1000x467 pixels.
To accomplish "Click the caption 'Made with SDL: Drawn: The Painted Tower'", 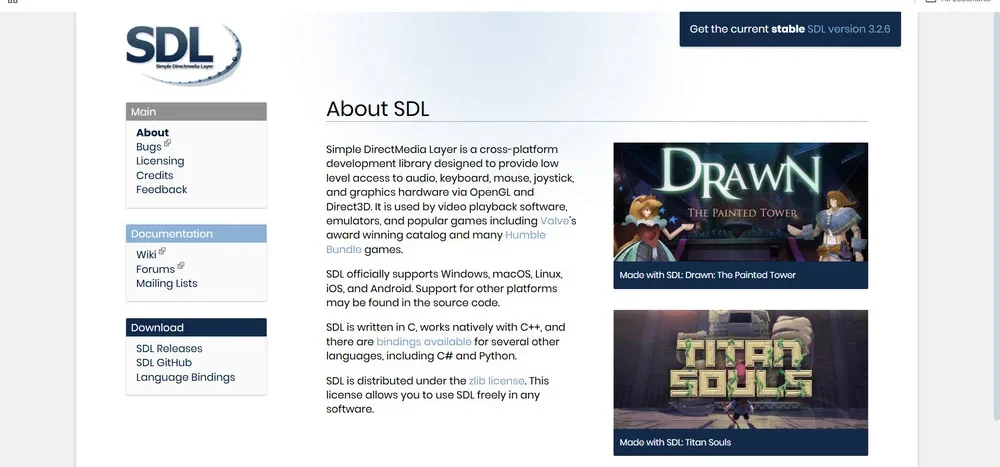I will click(x=707, y=275).
